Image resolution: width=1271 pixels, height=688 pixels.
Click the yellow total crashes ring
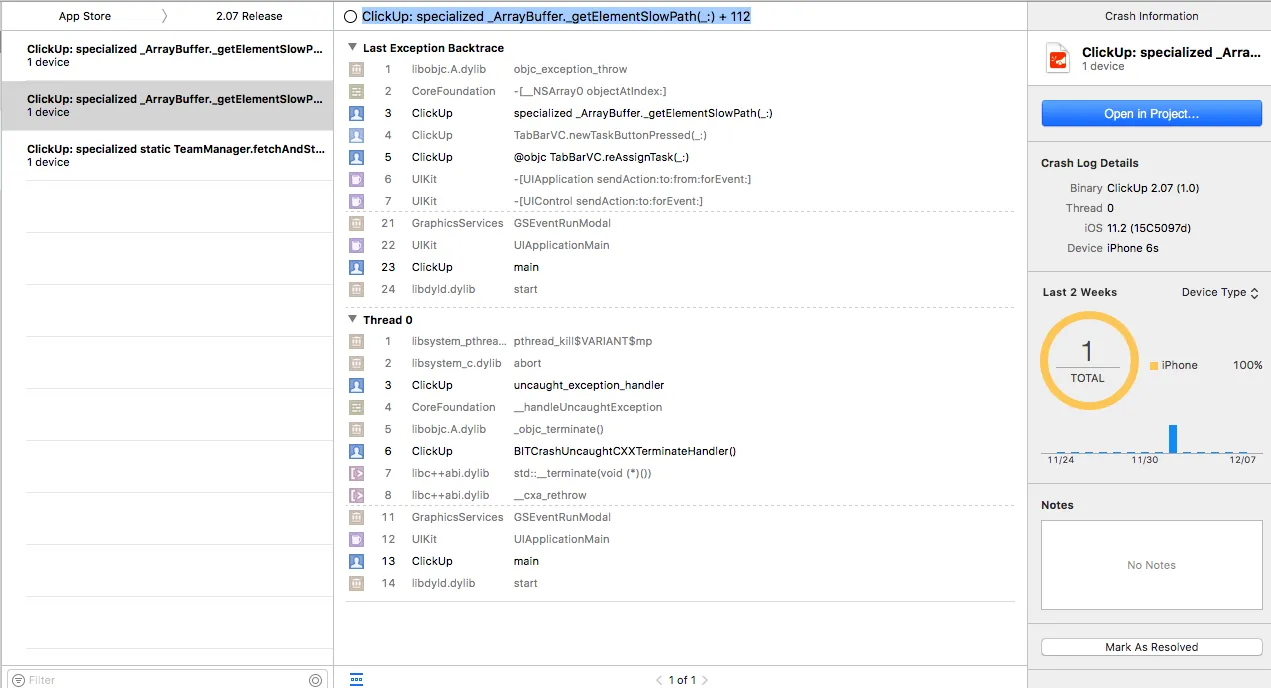click(1088, 361)
